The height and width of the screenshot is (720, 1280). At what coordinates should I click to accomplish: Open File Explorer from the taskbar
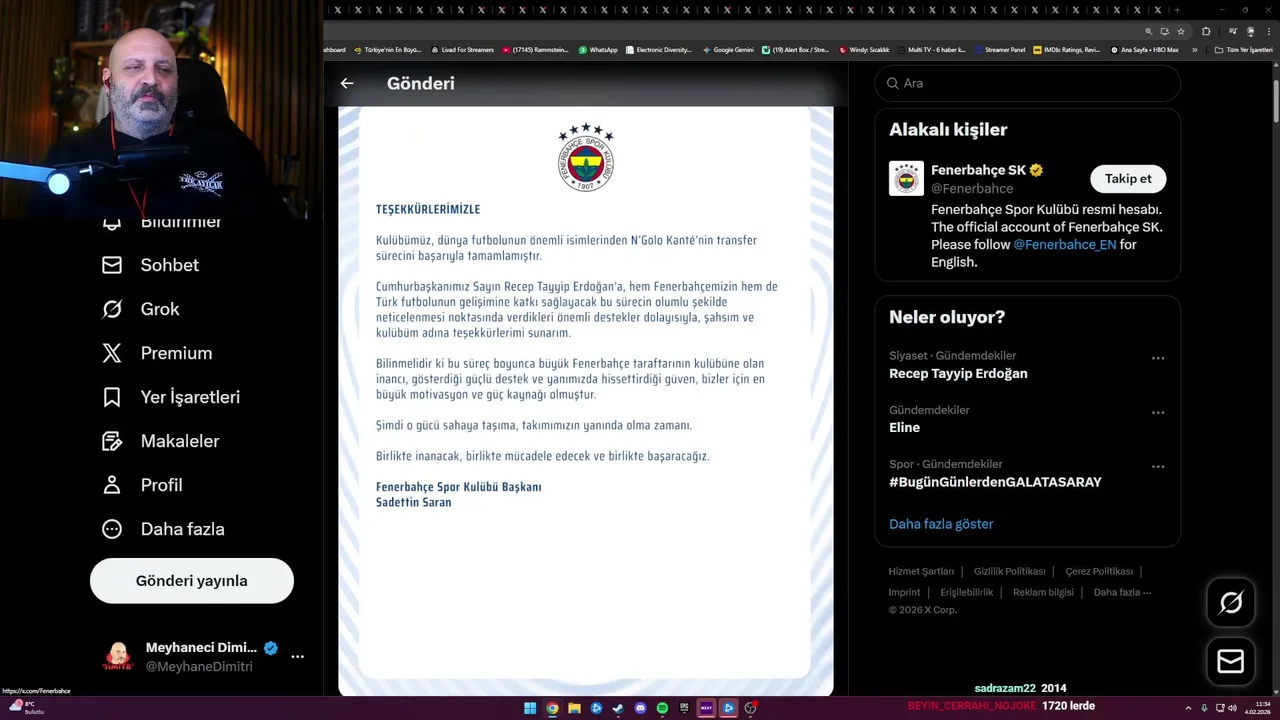pos(574,708)
